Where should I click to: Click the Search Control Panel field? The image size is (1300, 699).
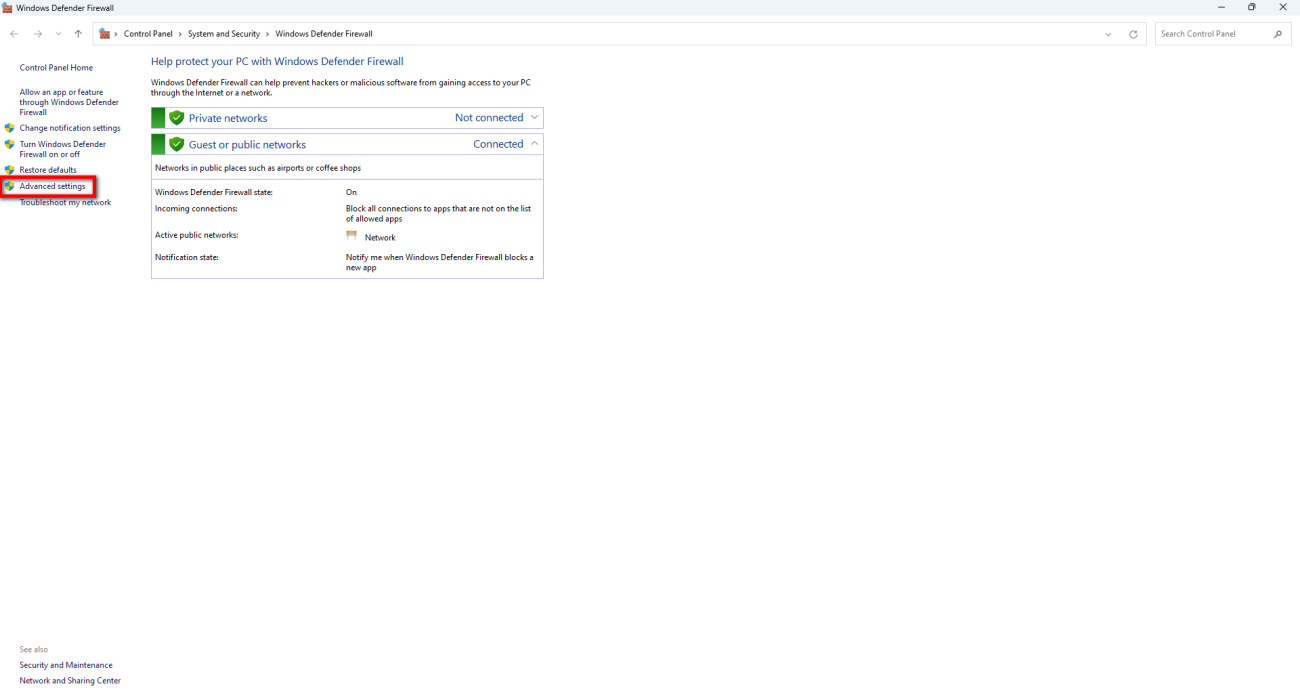tap(1223, 34)
